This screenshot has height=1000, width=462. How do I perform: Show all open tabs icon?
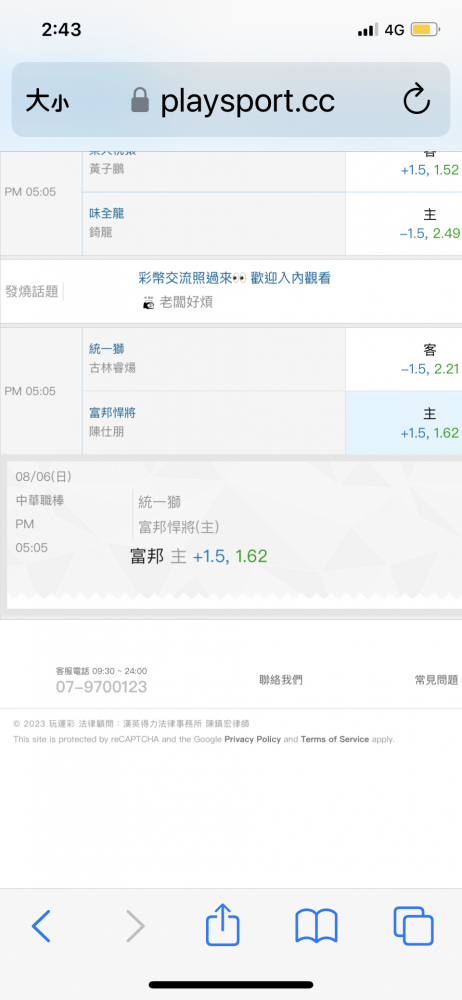click(x=414, y=926)
